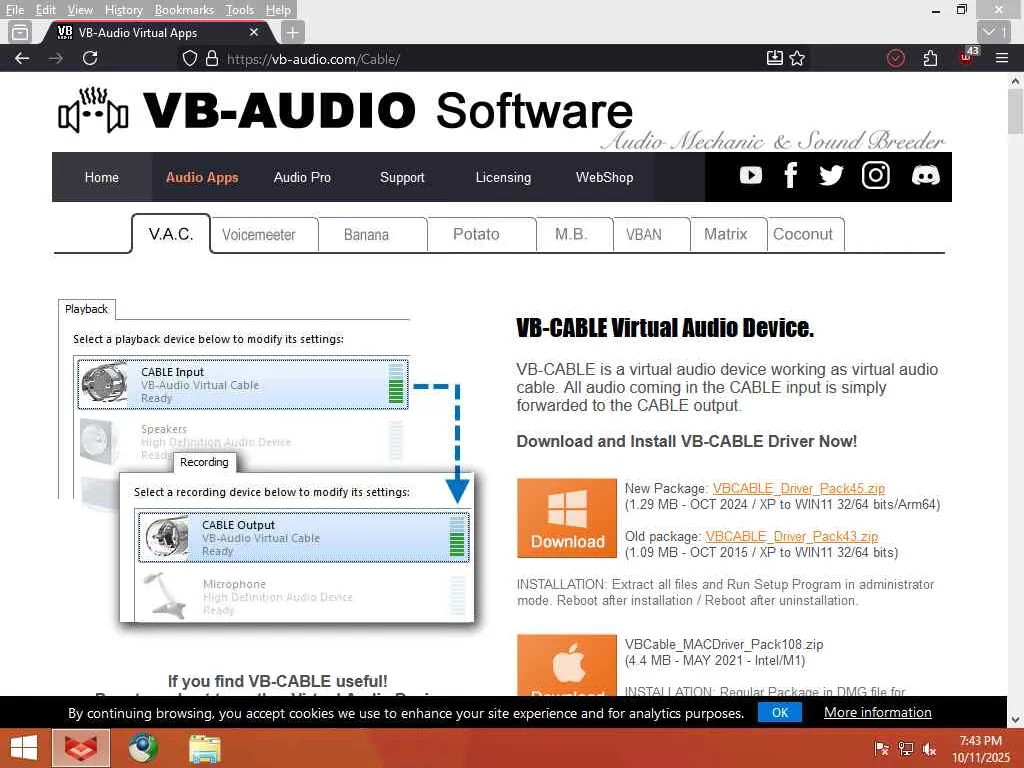Click the VB-Audio speaker logo
The width and height of the screenshot is (1024, 768).
coord(93,111)
